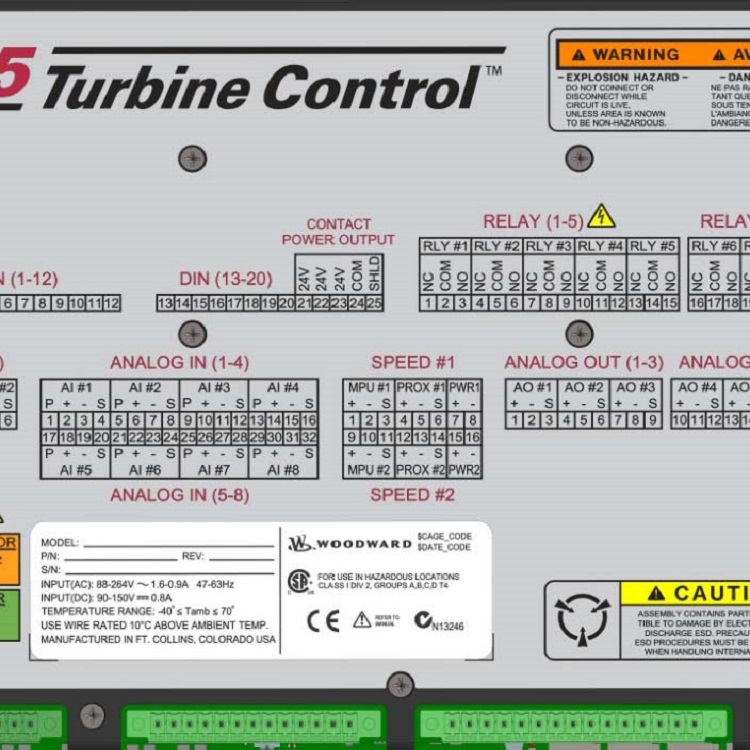This screenshot has width=750, height=750.
Task: Click the MPU #1 label
Action: 369,387
